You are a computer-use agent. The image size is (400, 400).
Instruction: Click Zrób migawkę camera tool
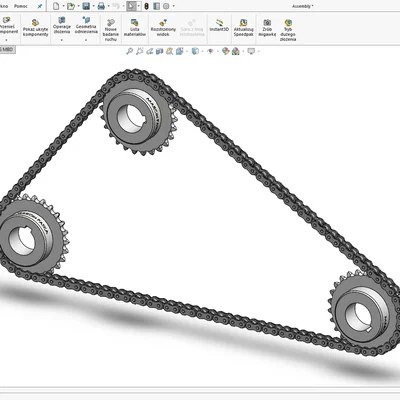pos(267,27)
